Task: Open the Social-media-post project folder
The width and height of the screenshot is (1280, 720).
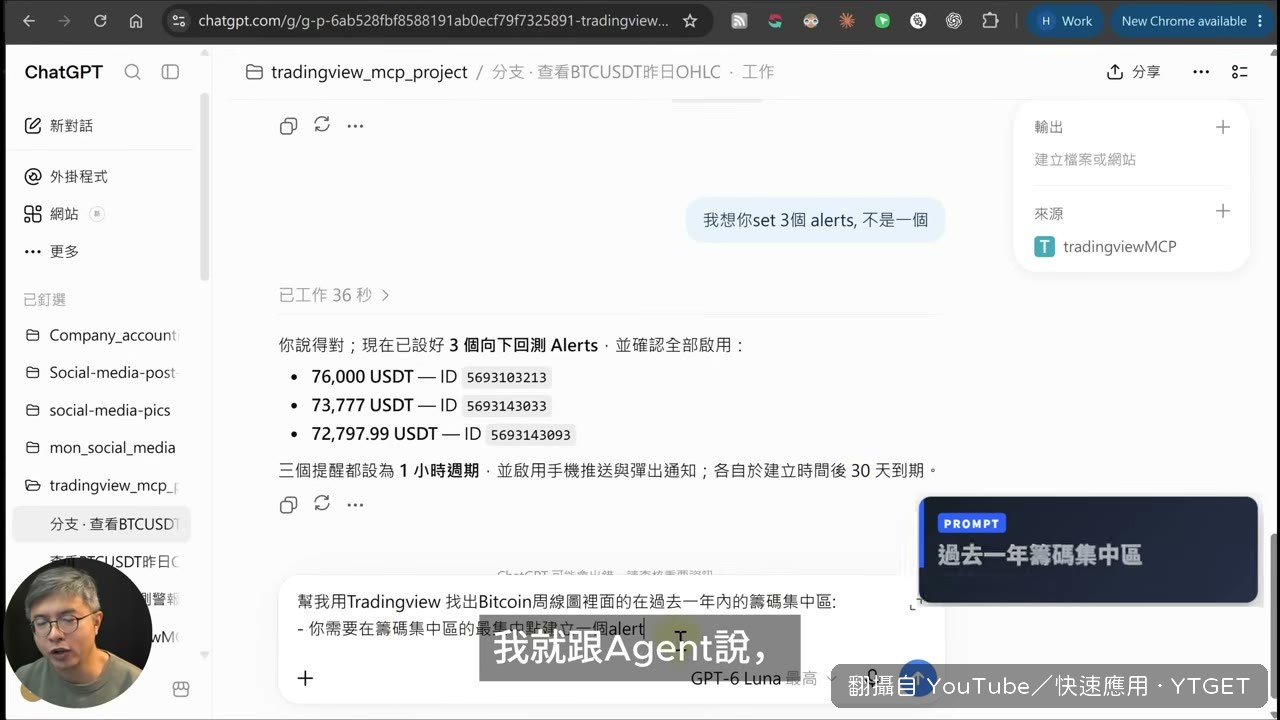Action: pos(100,372)
